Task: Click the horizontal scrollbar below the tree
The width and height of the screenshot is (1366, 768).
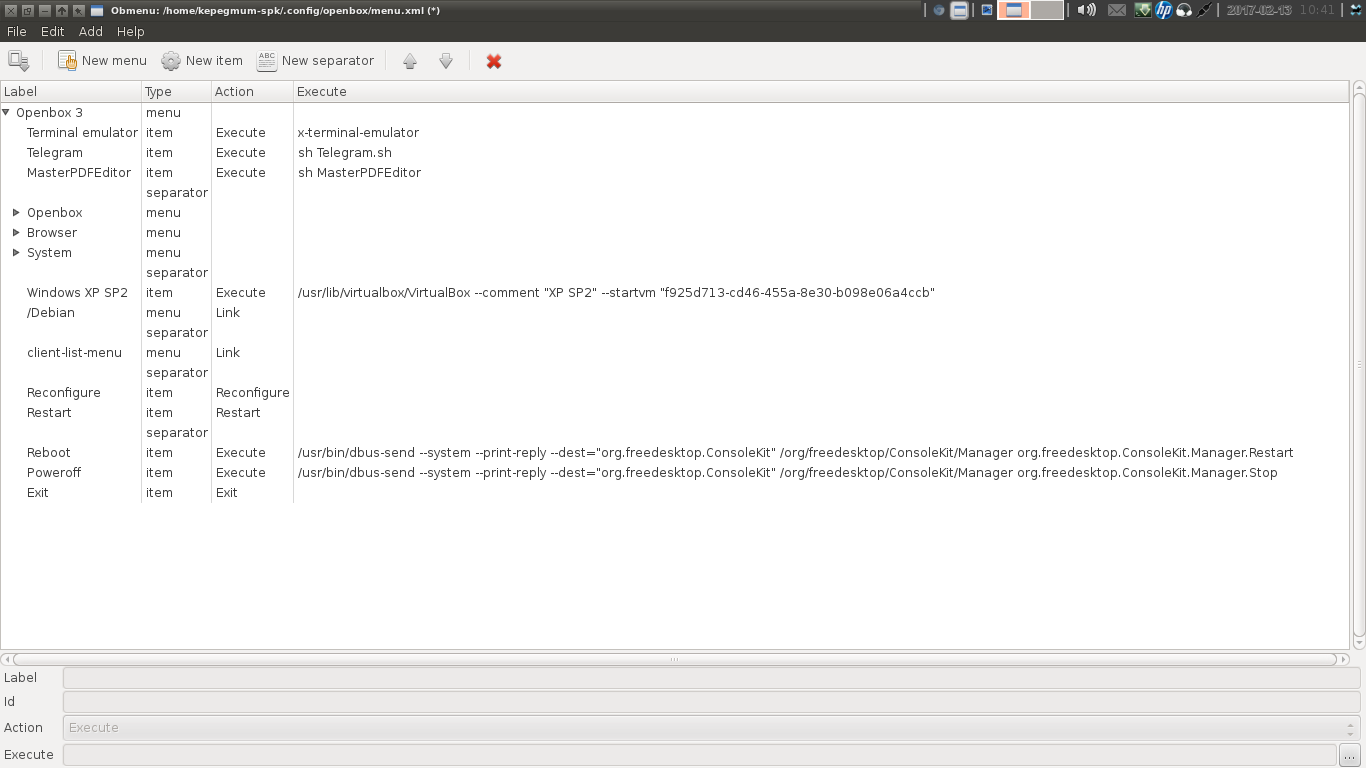Action: coord(674,659)
